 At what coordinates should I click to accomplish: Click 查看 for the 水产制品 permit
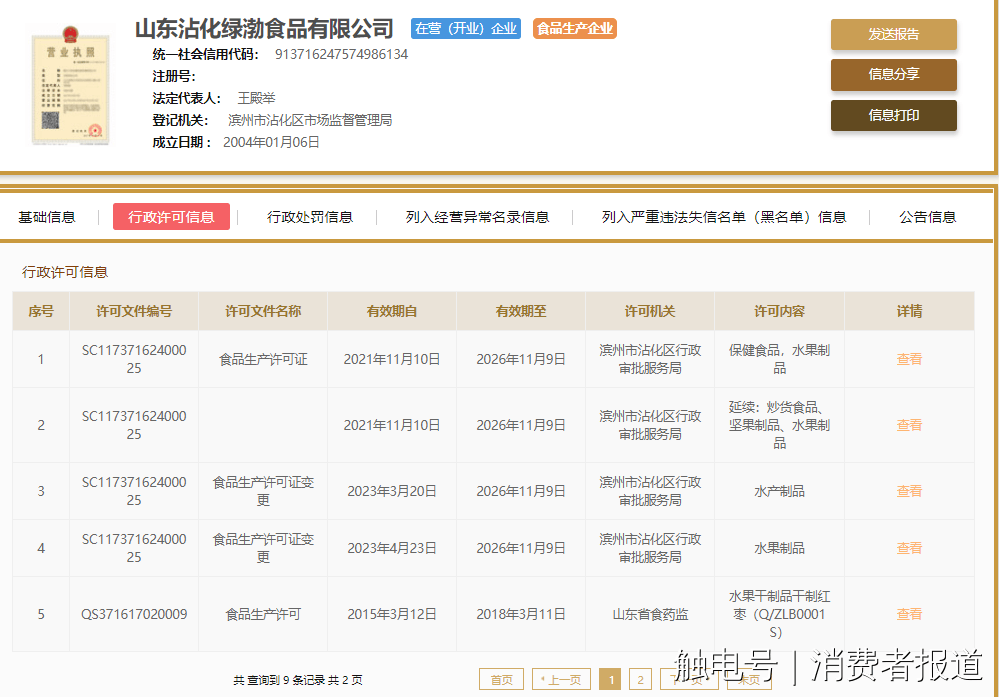909,491
